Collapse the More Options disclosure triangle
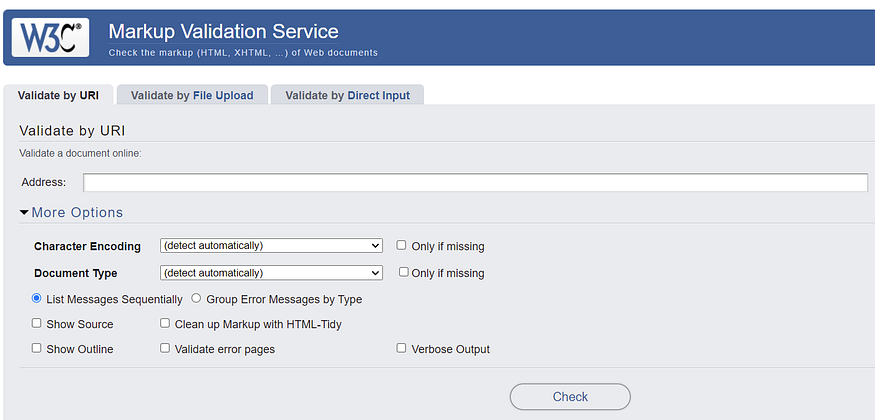This screenshot has height=420, width=875. point(24,213)
